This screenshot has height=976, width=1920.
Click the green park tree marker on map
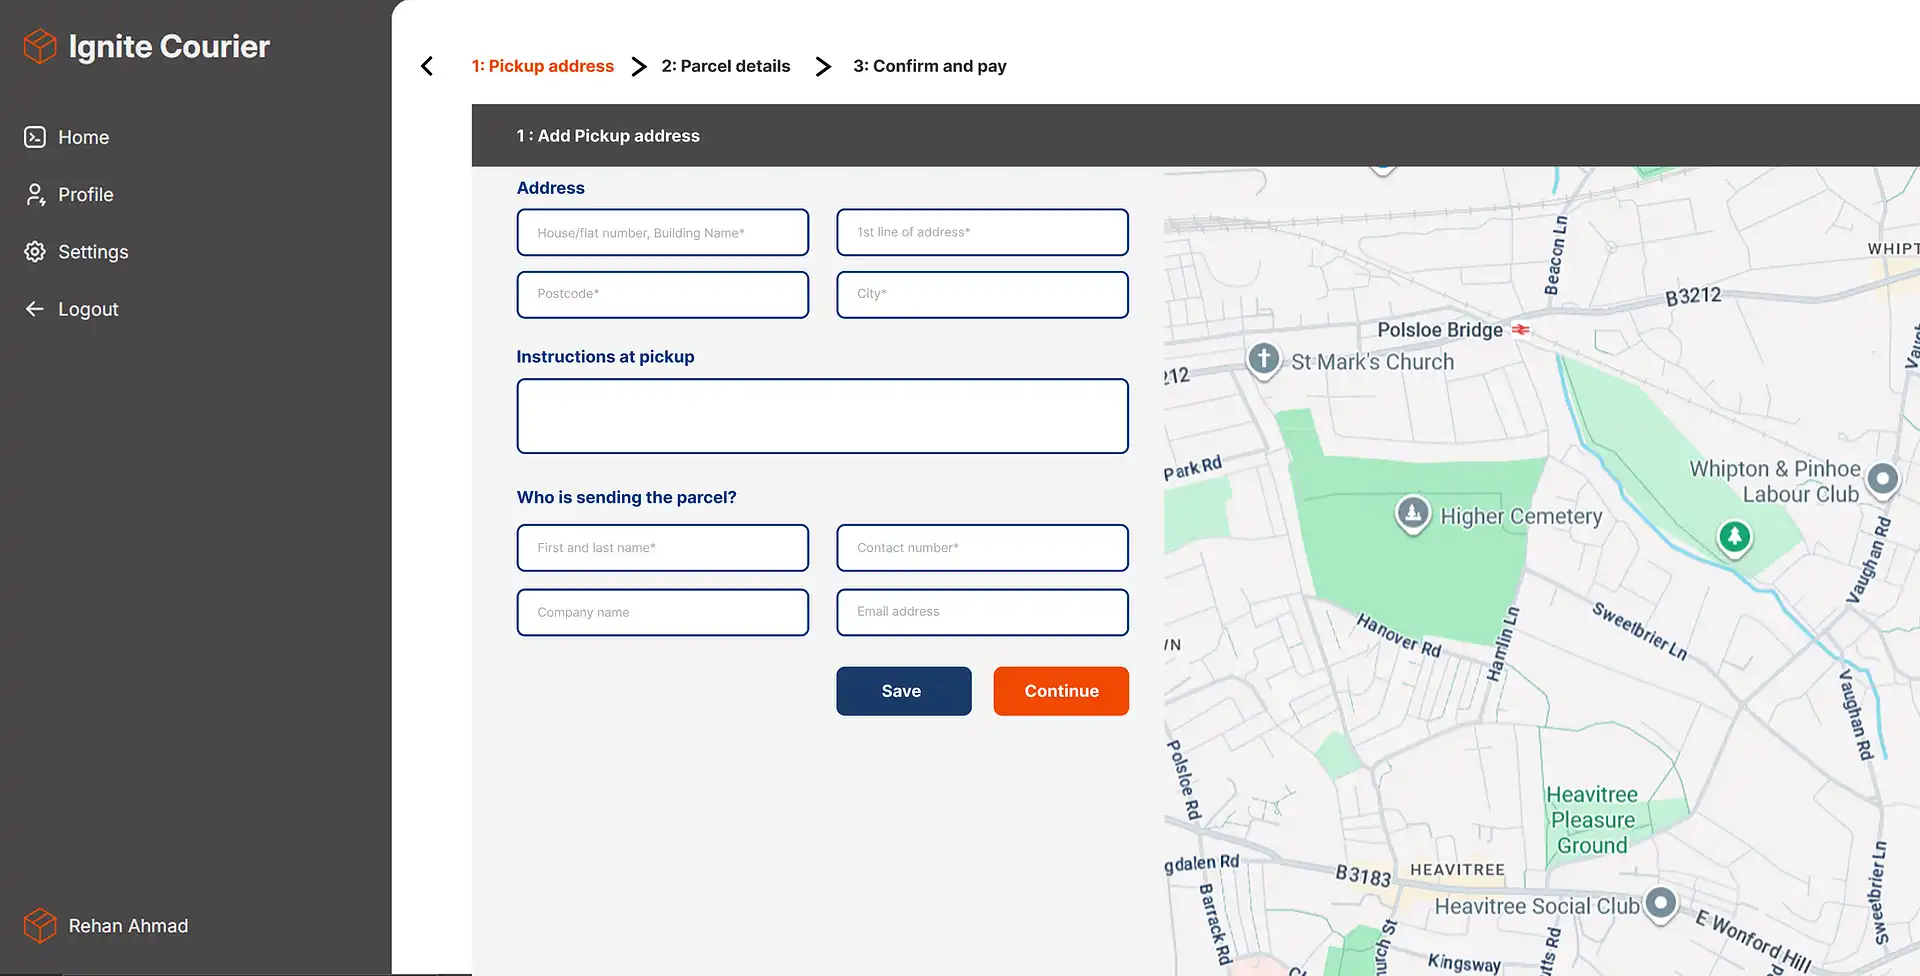point(1735,537)
